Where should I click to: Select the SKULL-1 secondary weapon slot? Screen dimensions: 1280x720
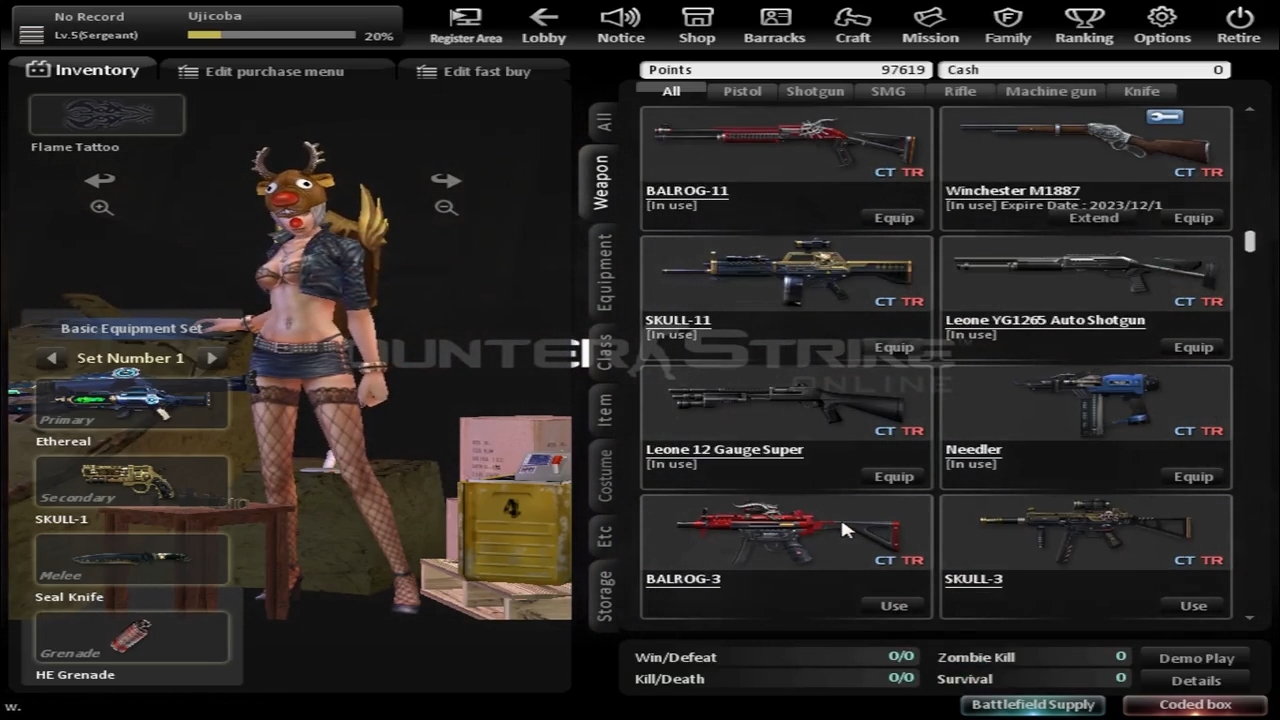tap(131, 482)
